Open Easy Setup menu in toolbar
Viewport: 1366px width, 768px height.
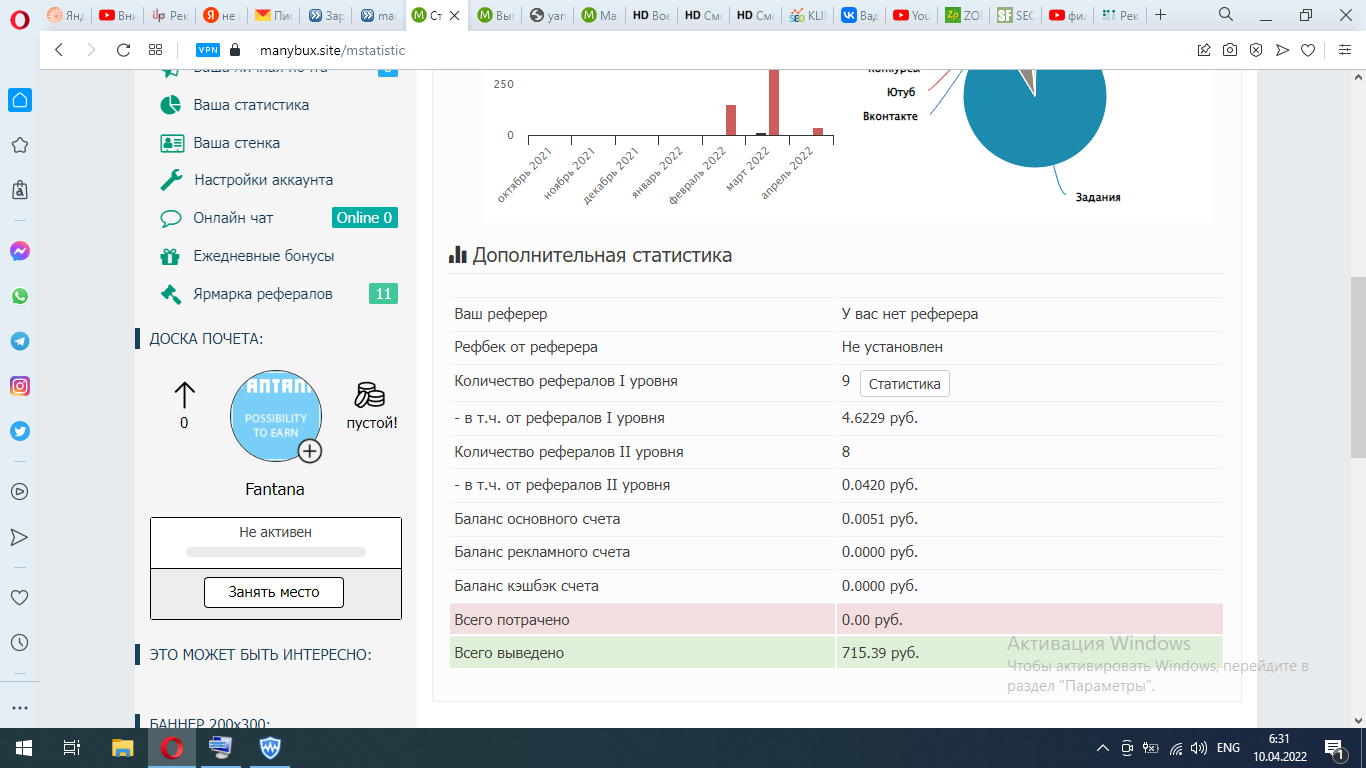tap(1344, 50)
